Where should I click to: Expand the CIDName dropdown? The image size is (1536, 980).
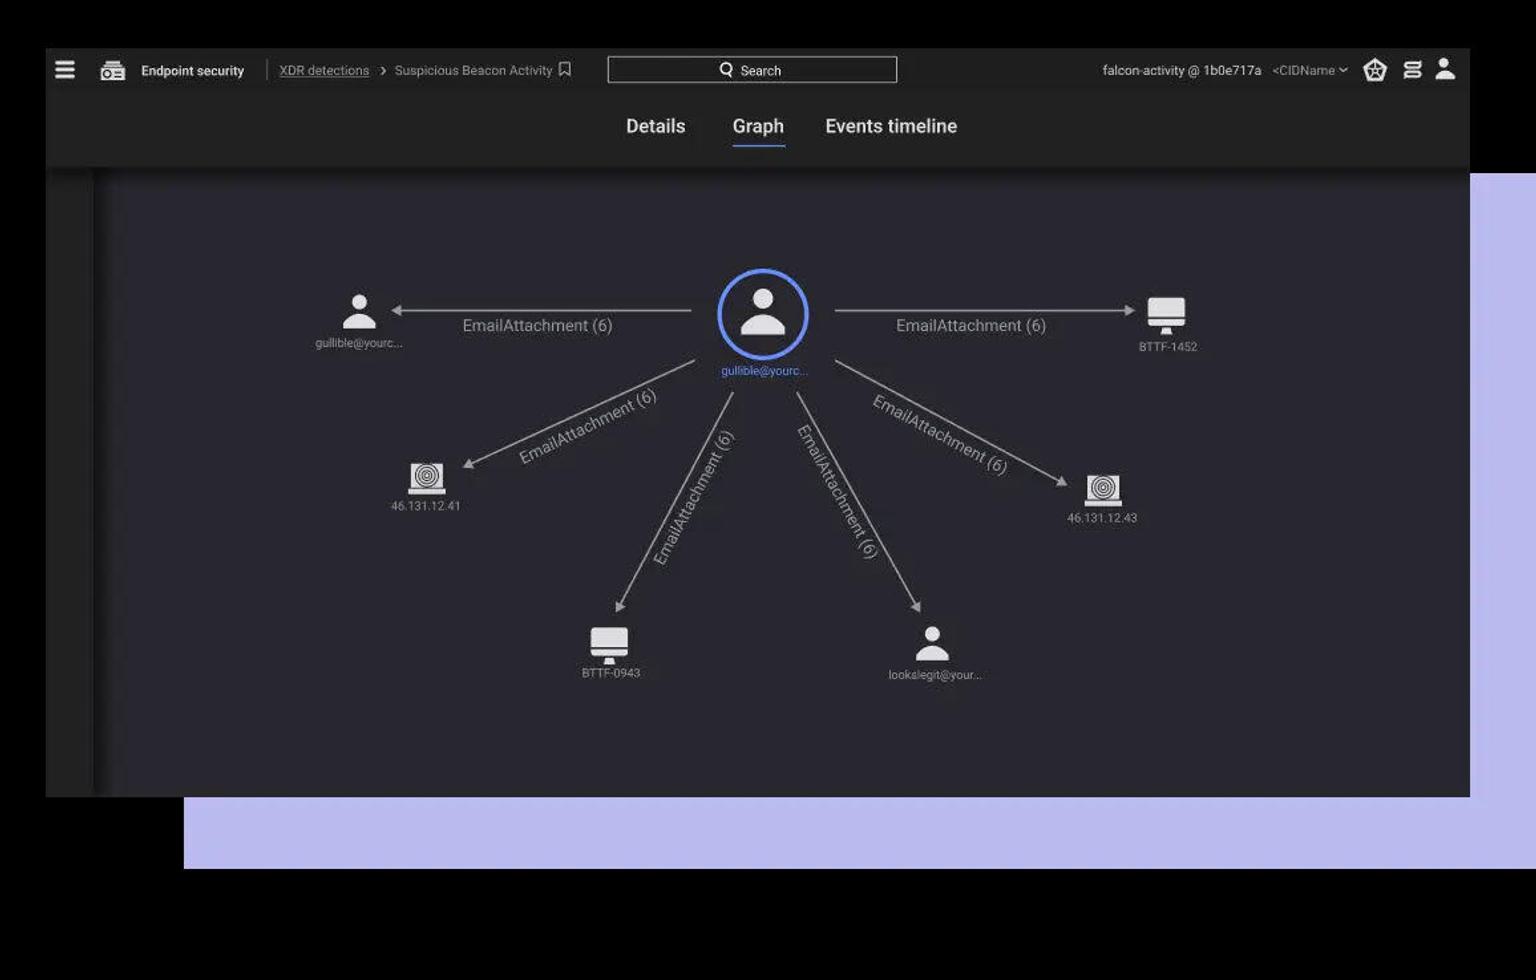[x=1309, y=71]
